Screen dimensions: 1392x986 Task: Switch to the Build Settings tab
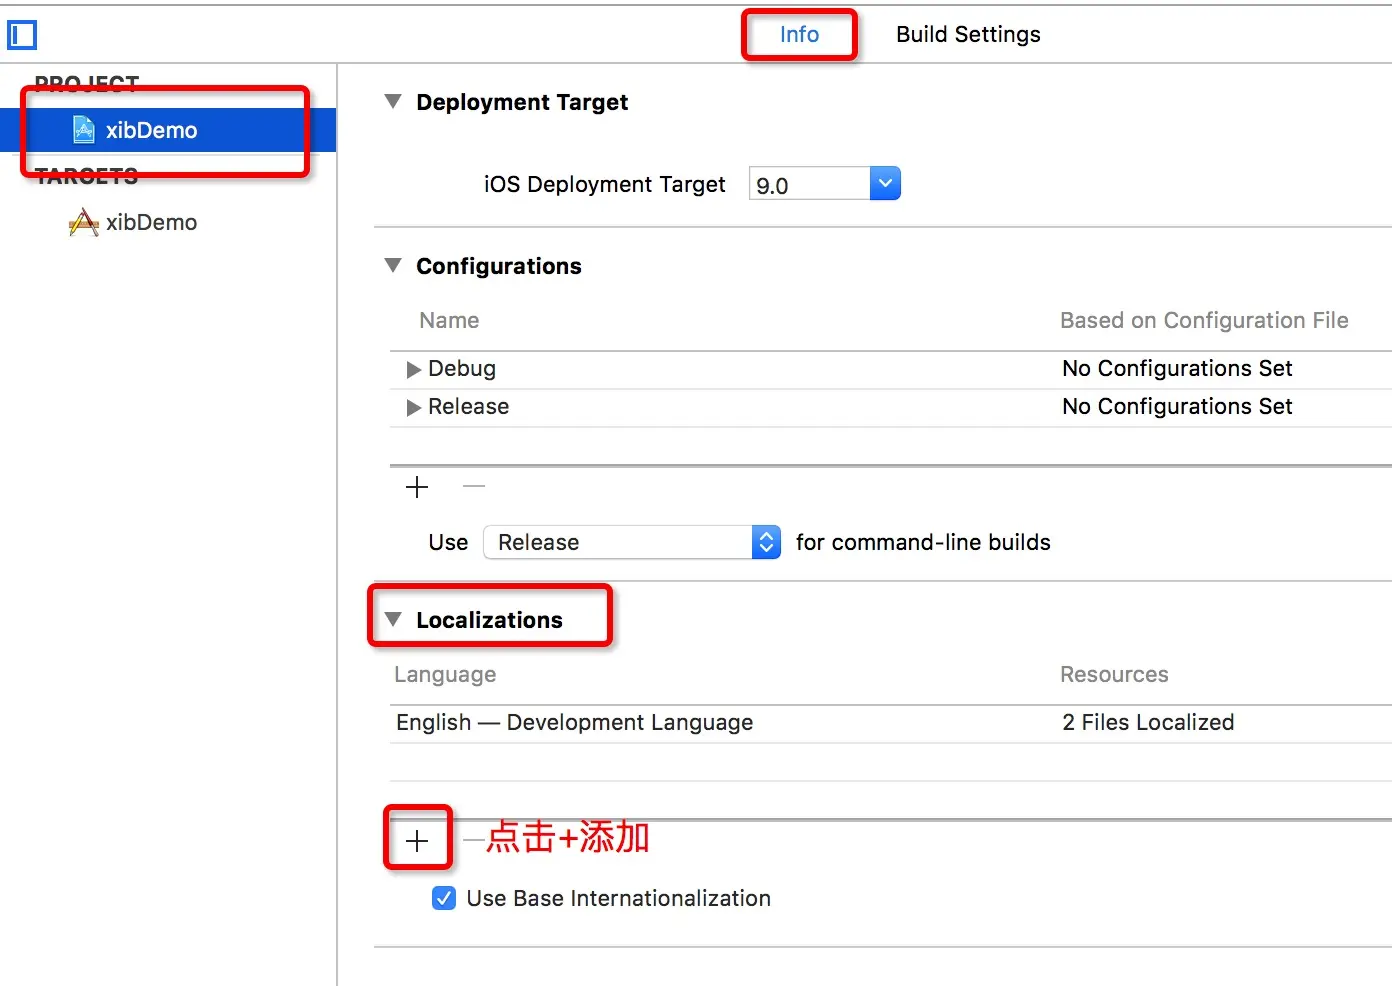968,34
